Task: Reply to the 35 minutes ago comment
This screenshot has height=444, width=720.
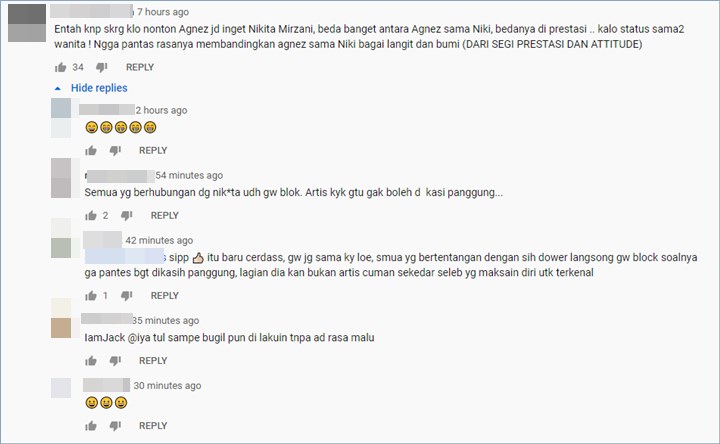Action: pyautogui.click(x=153, y=361)
